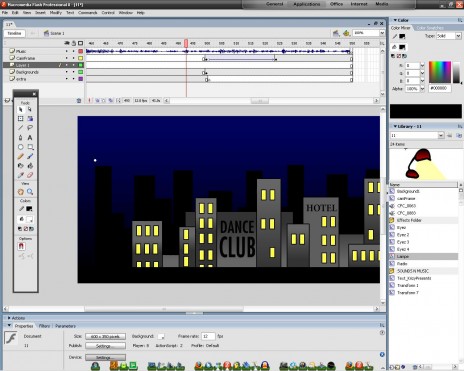Switch to the Color Swatches tab
This screenshot has width=464, height=371.
[430, 28]
